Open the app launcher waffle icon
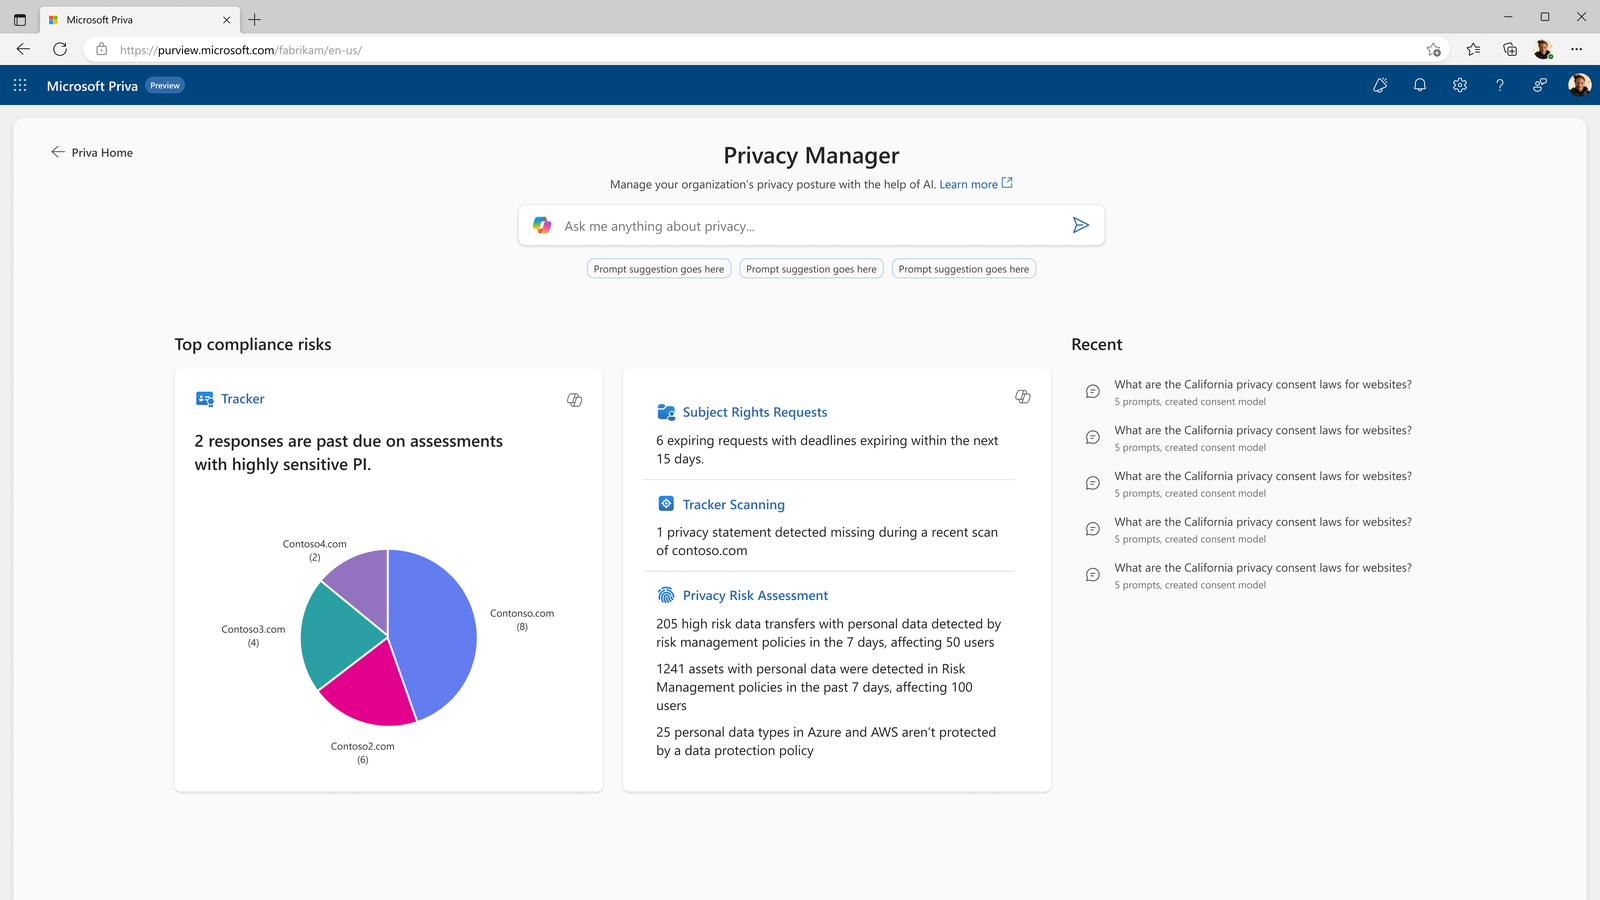This screenshot has width=1600, height=900. click(20, 86)
